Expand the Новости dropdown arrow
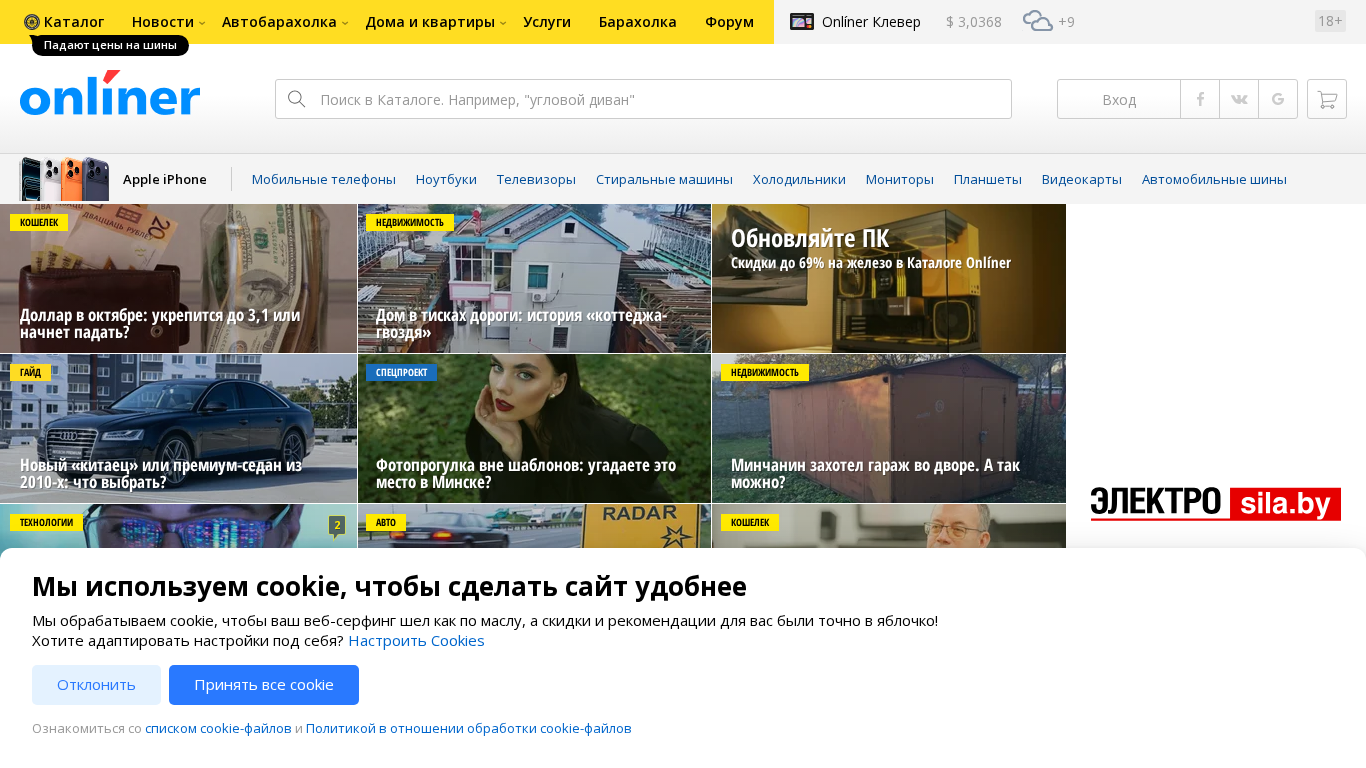The height and width of the screenshot is (768, 1366). point(202,23)
